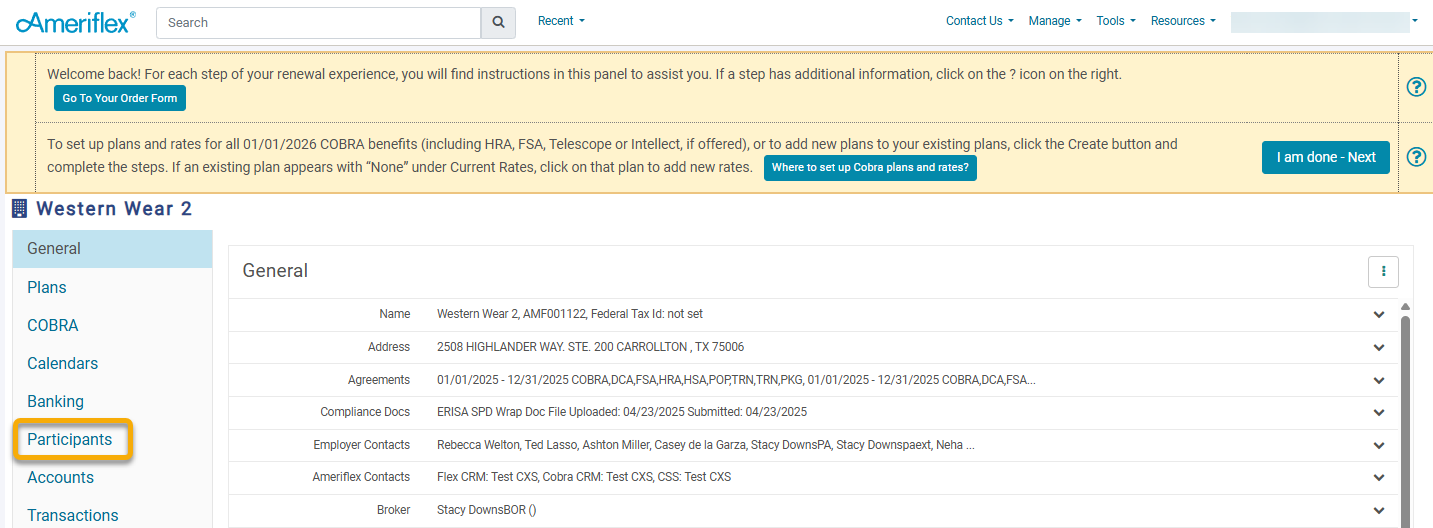
Task: Expand the Name row chevron
Action: tap(1379, 314)
